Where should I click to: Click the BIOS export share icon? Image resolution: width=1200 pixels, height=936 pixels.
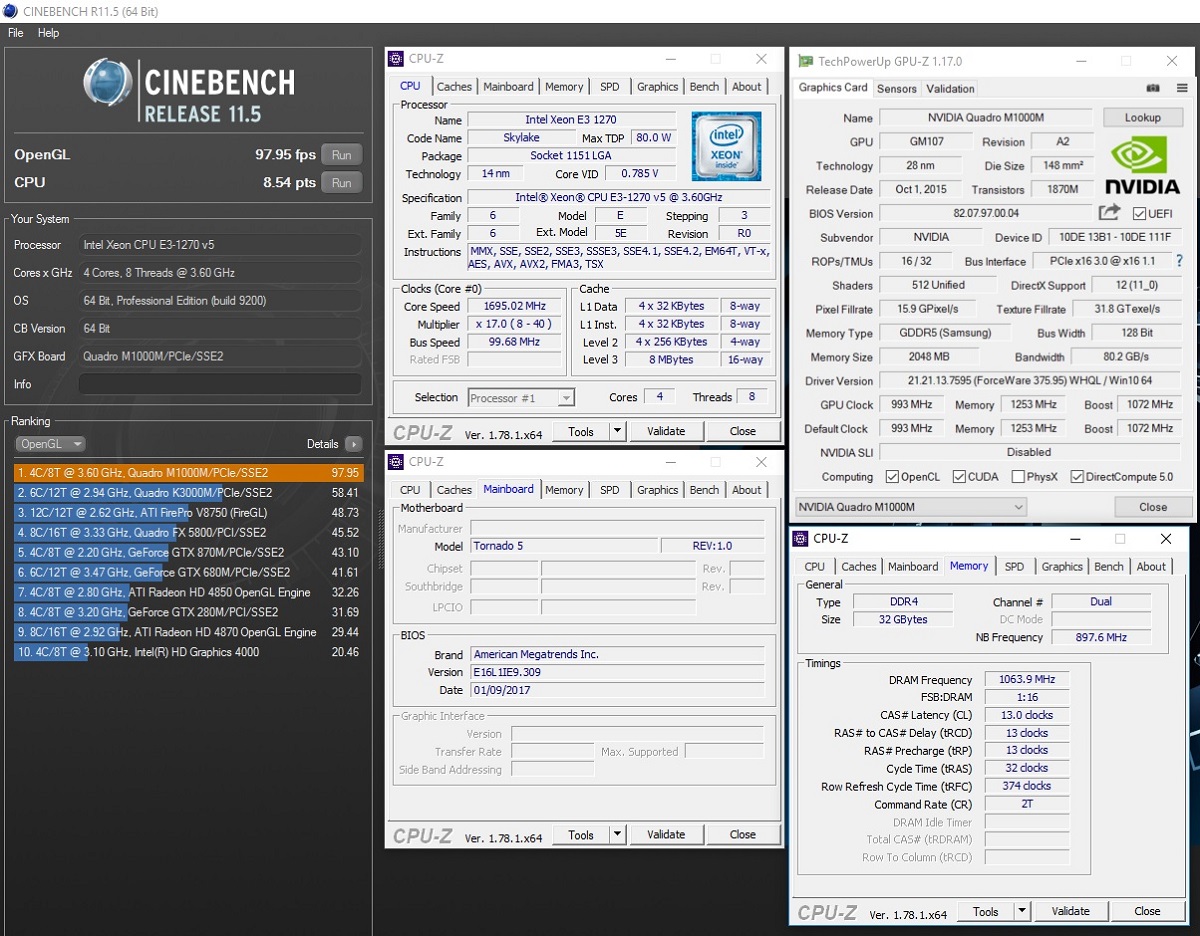1109,213
